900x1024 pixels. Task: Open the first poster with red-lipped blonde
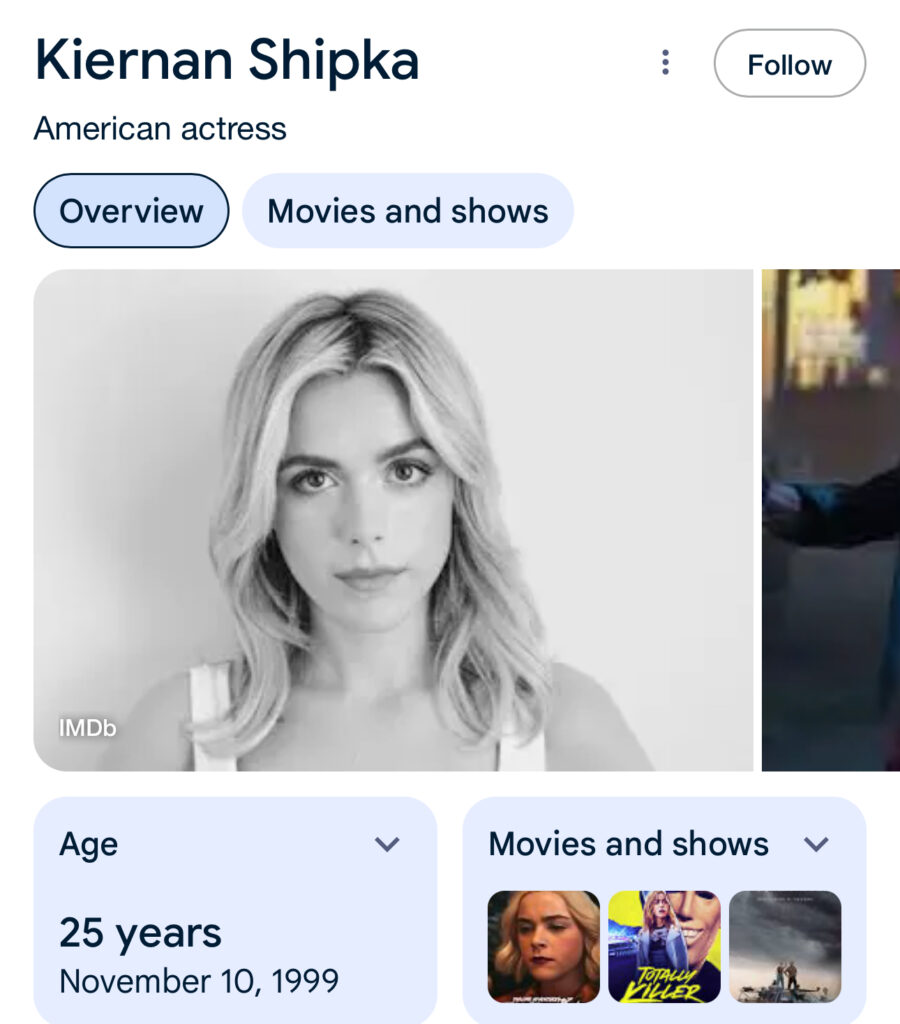tap(543, 946)
